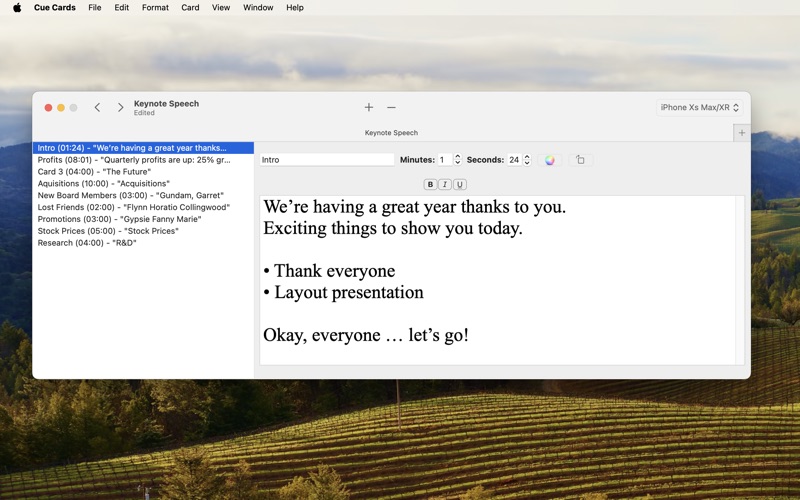
Task: Click the line "Okay, everyone … let's go!"
Action: (366, 335)
